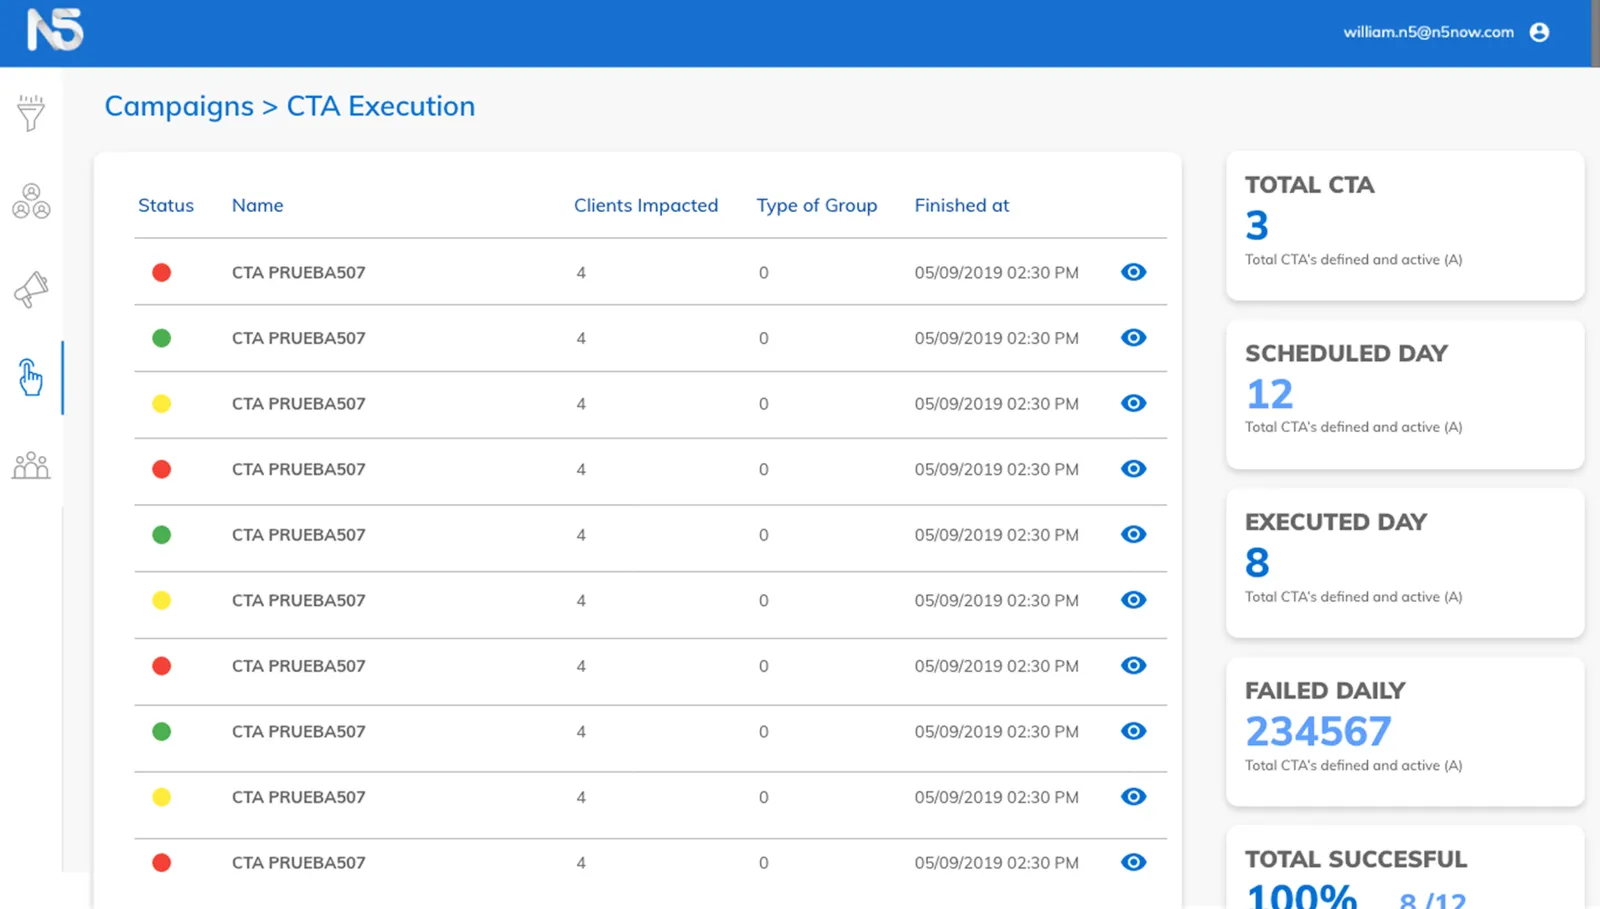Viewport: 1600px width, 909px height.
Task: Click CTA Execution breadcrumb title
Action: coord(381,106)
